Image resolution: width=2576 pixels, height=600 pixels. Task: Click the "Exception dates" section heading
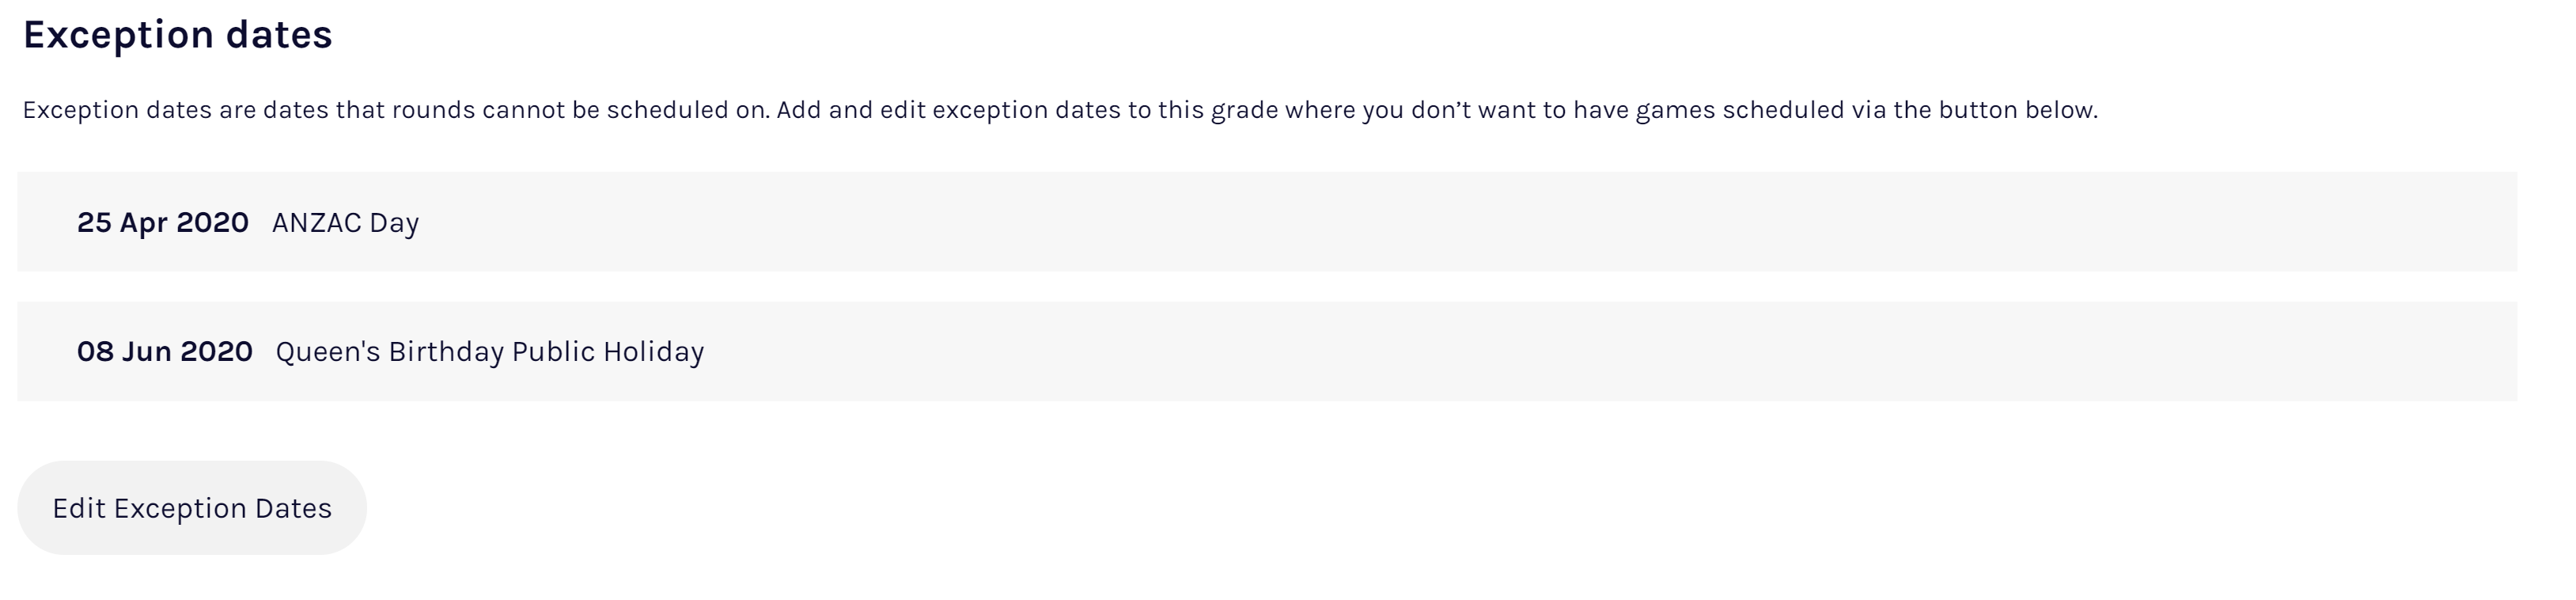[177, 35]
